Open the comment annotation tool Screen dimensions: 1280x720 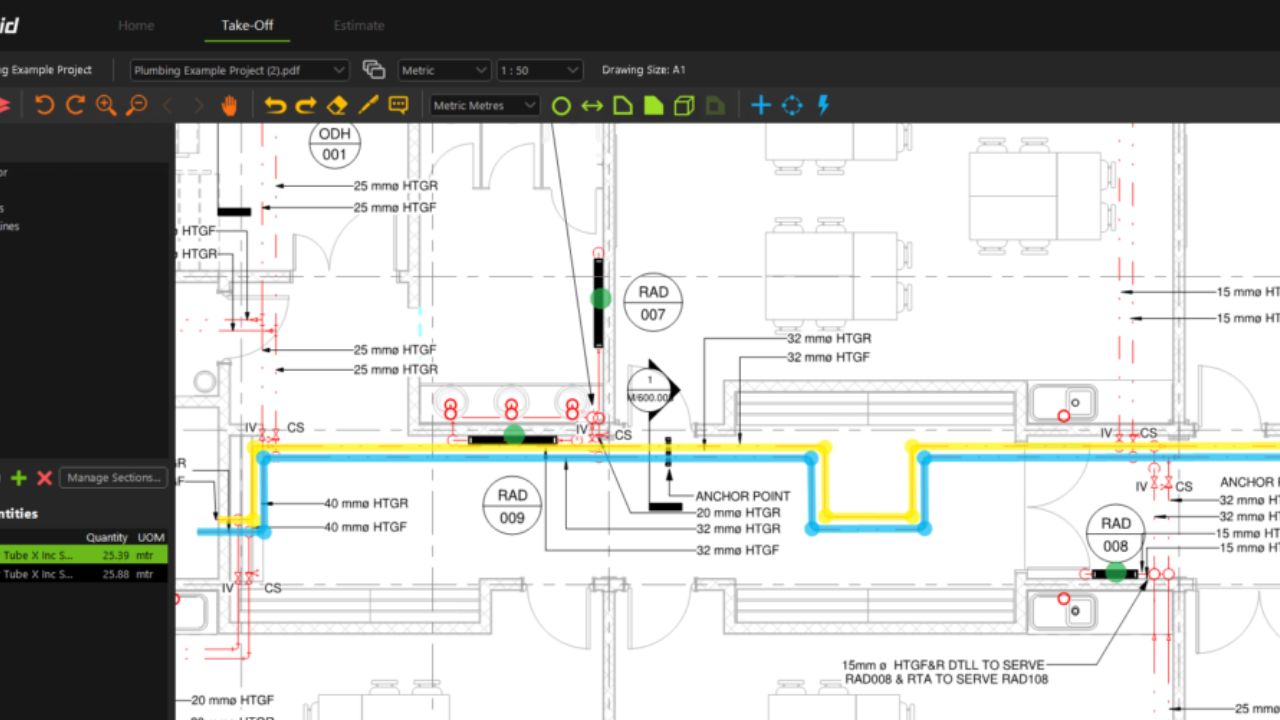pyautogui.click(x=398, y=104)
